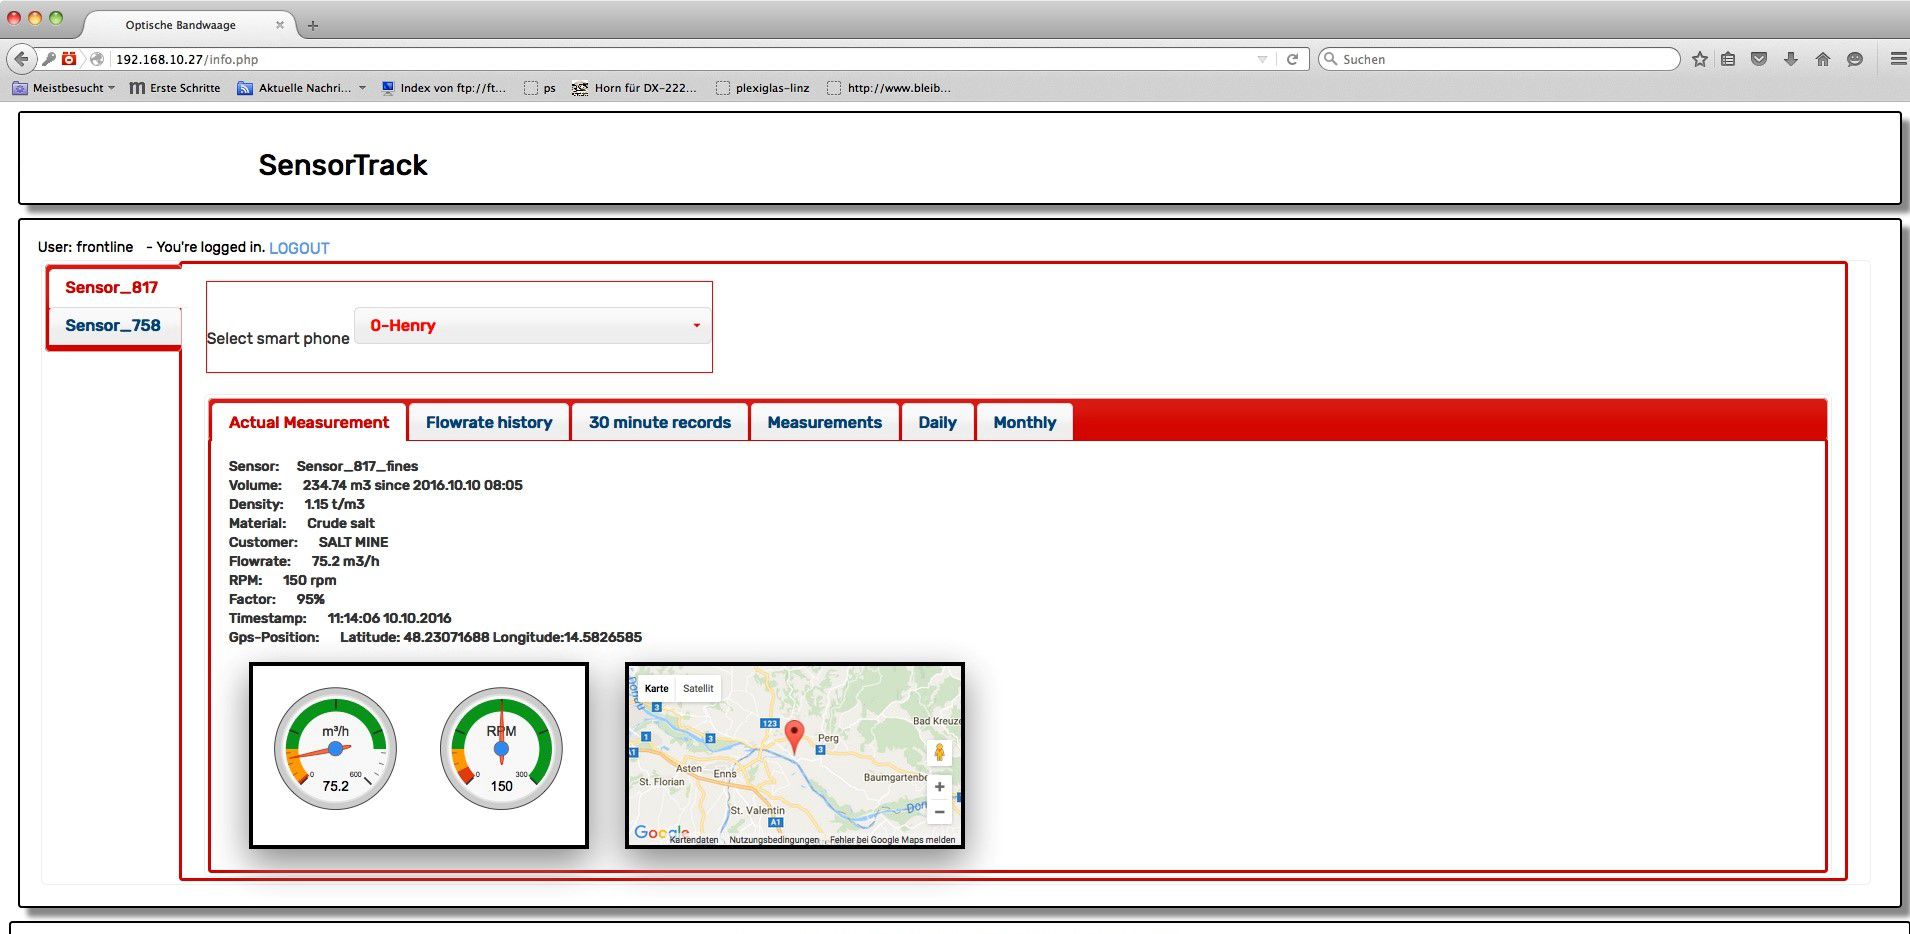
Task: Open Pocket icon in toolbar
Action: [1759, 59]
